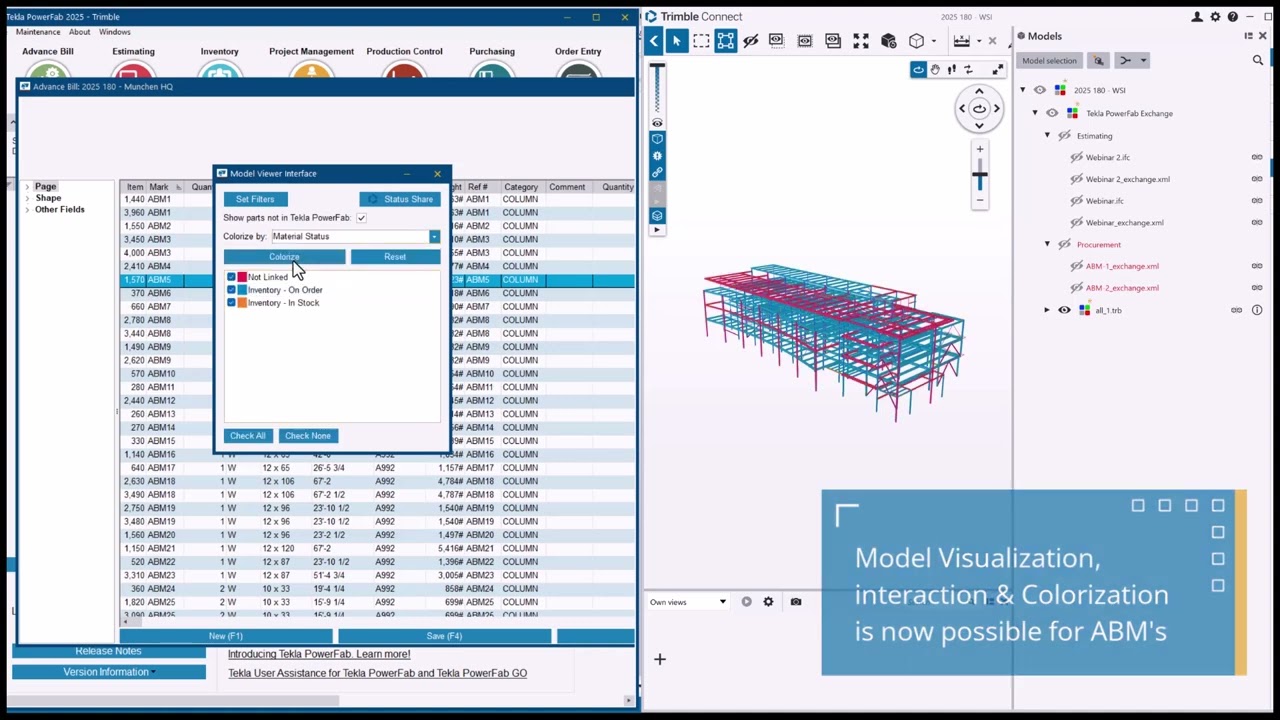Show the ABM-1_exchange.xml model
The image size is (1280, 720).
coord(1076,266)
